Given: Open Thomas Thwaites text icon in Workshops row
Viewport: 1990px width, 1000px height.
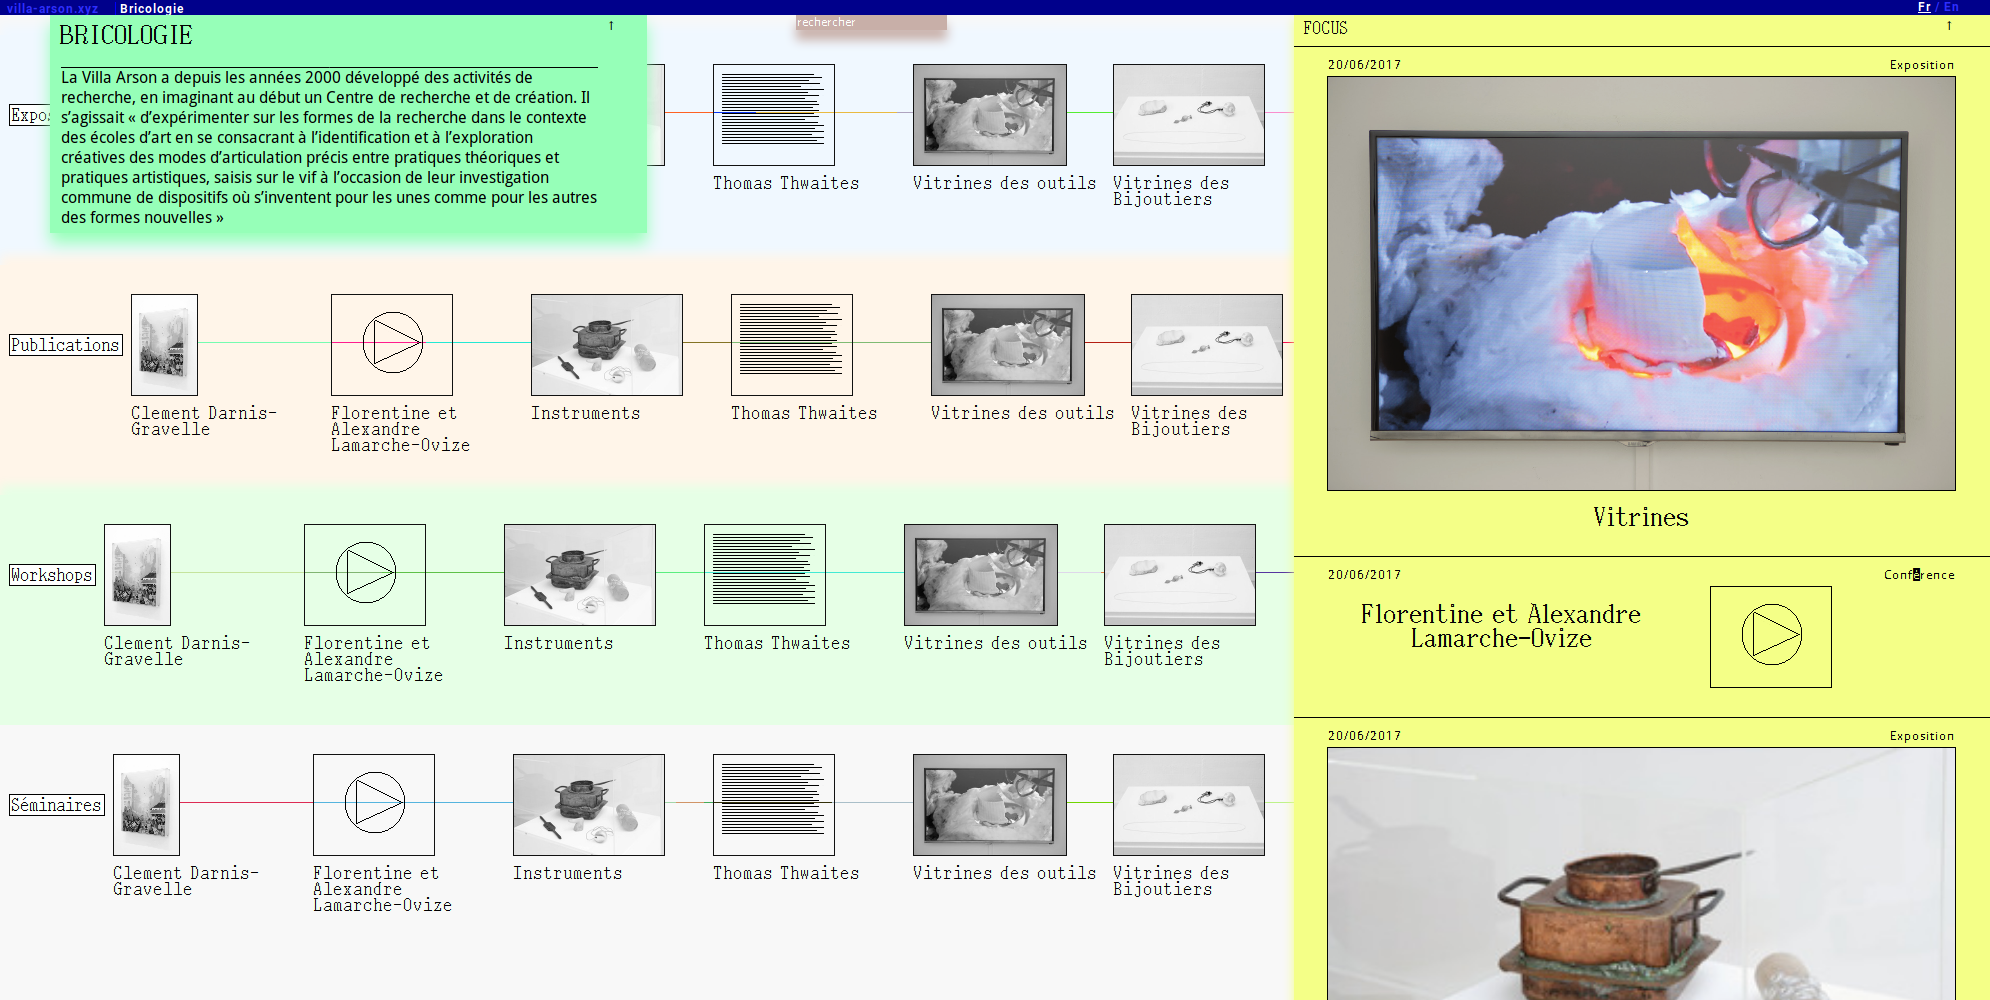Looking at the screenshot, I should pos(764,574).
